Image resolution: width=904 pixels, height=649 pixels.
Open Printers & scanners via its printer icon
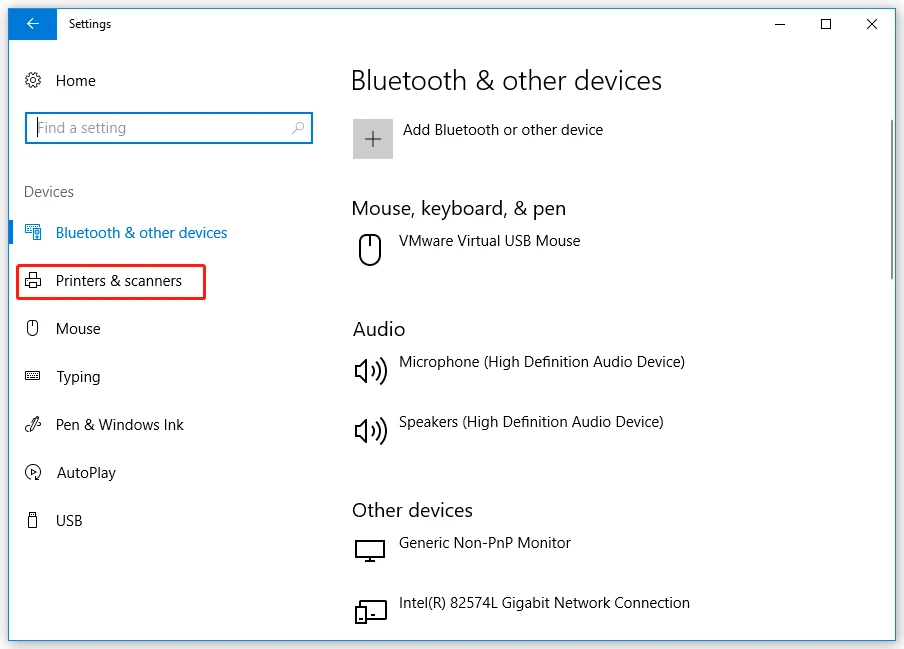point(34,281)
